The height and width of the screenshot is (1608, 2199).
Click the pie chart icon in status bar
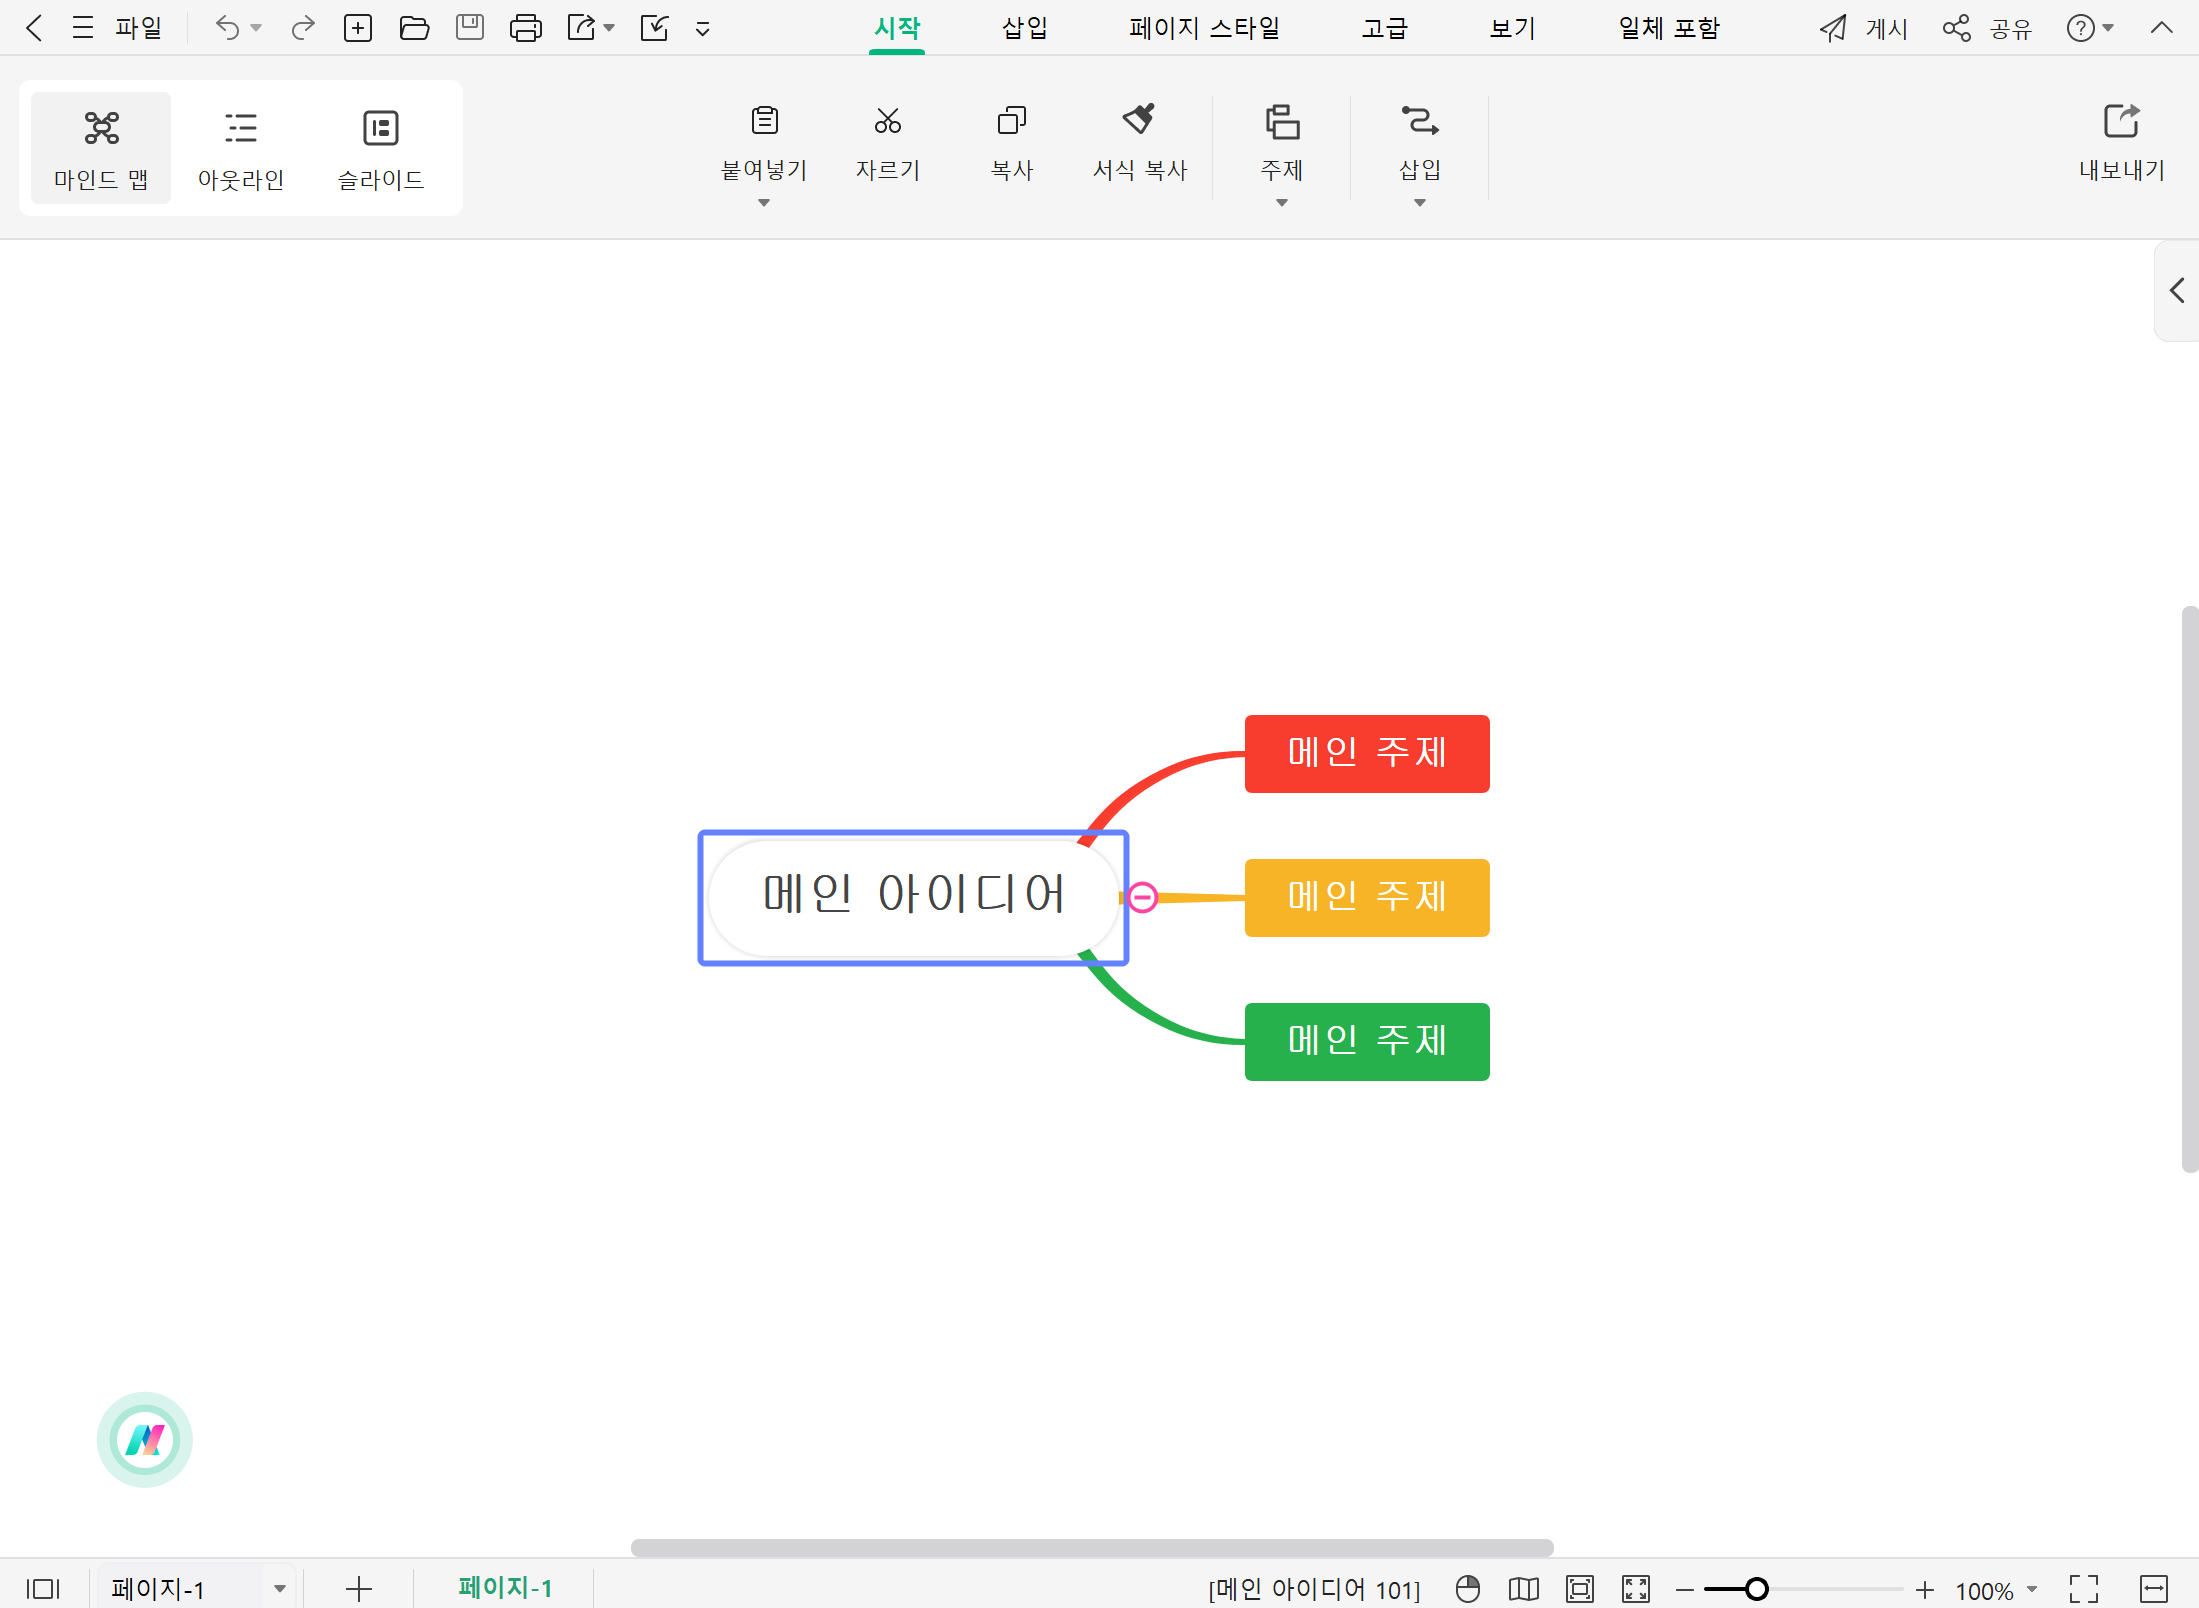[1468, 1588]
